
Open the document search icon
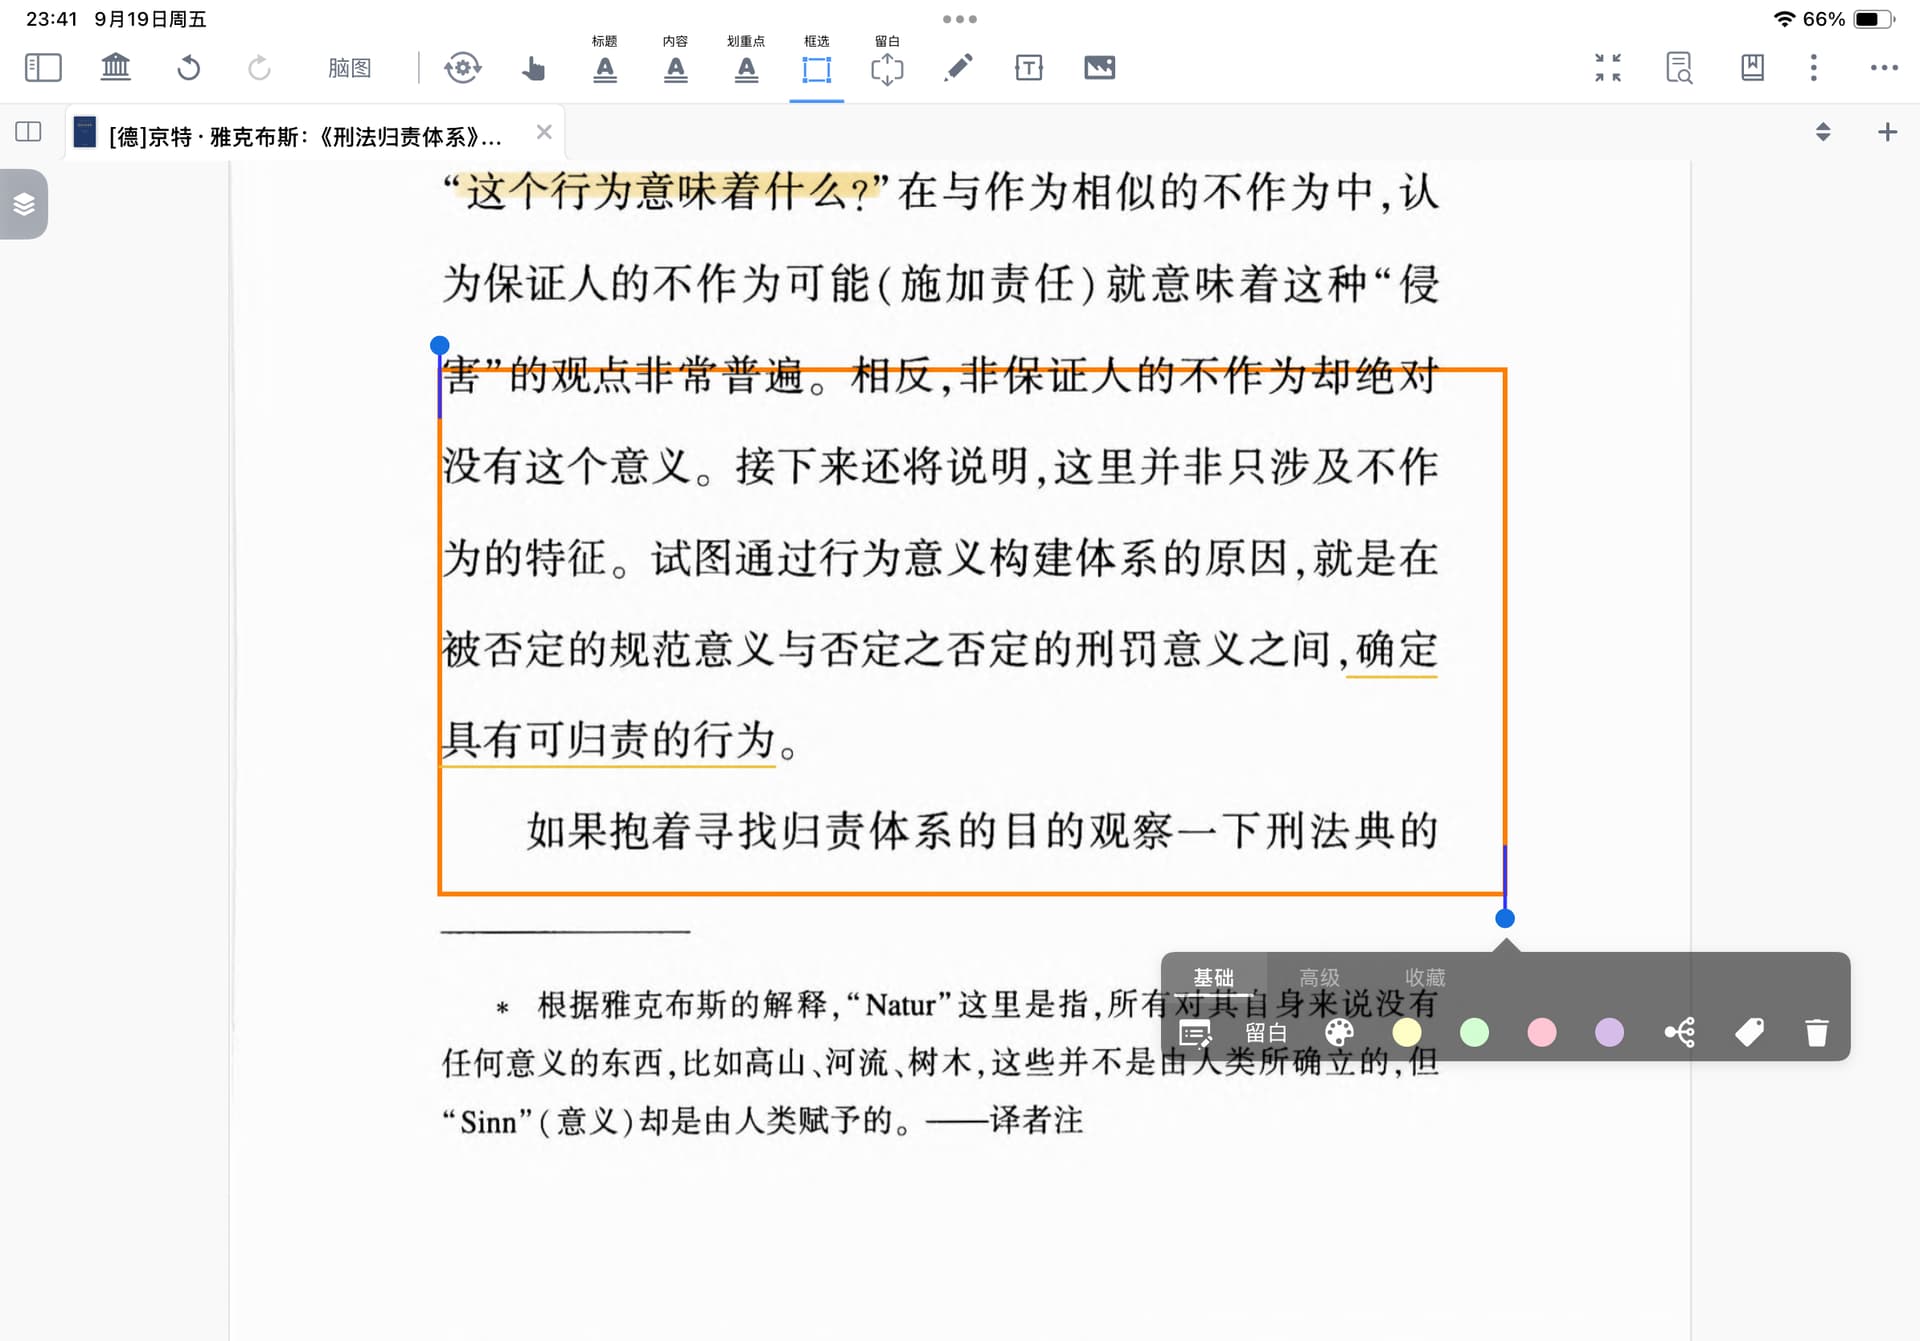[1679, 68]
